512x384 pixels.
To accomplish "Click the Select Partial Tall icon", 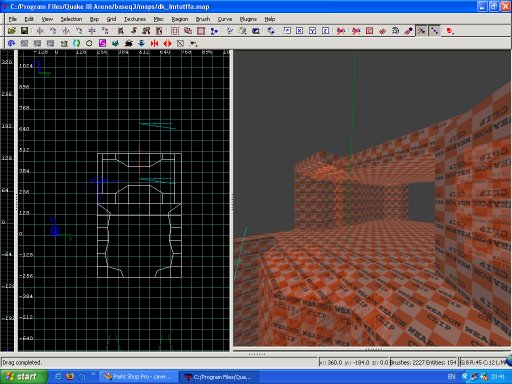I will coord(146,31).
